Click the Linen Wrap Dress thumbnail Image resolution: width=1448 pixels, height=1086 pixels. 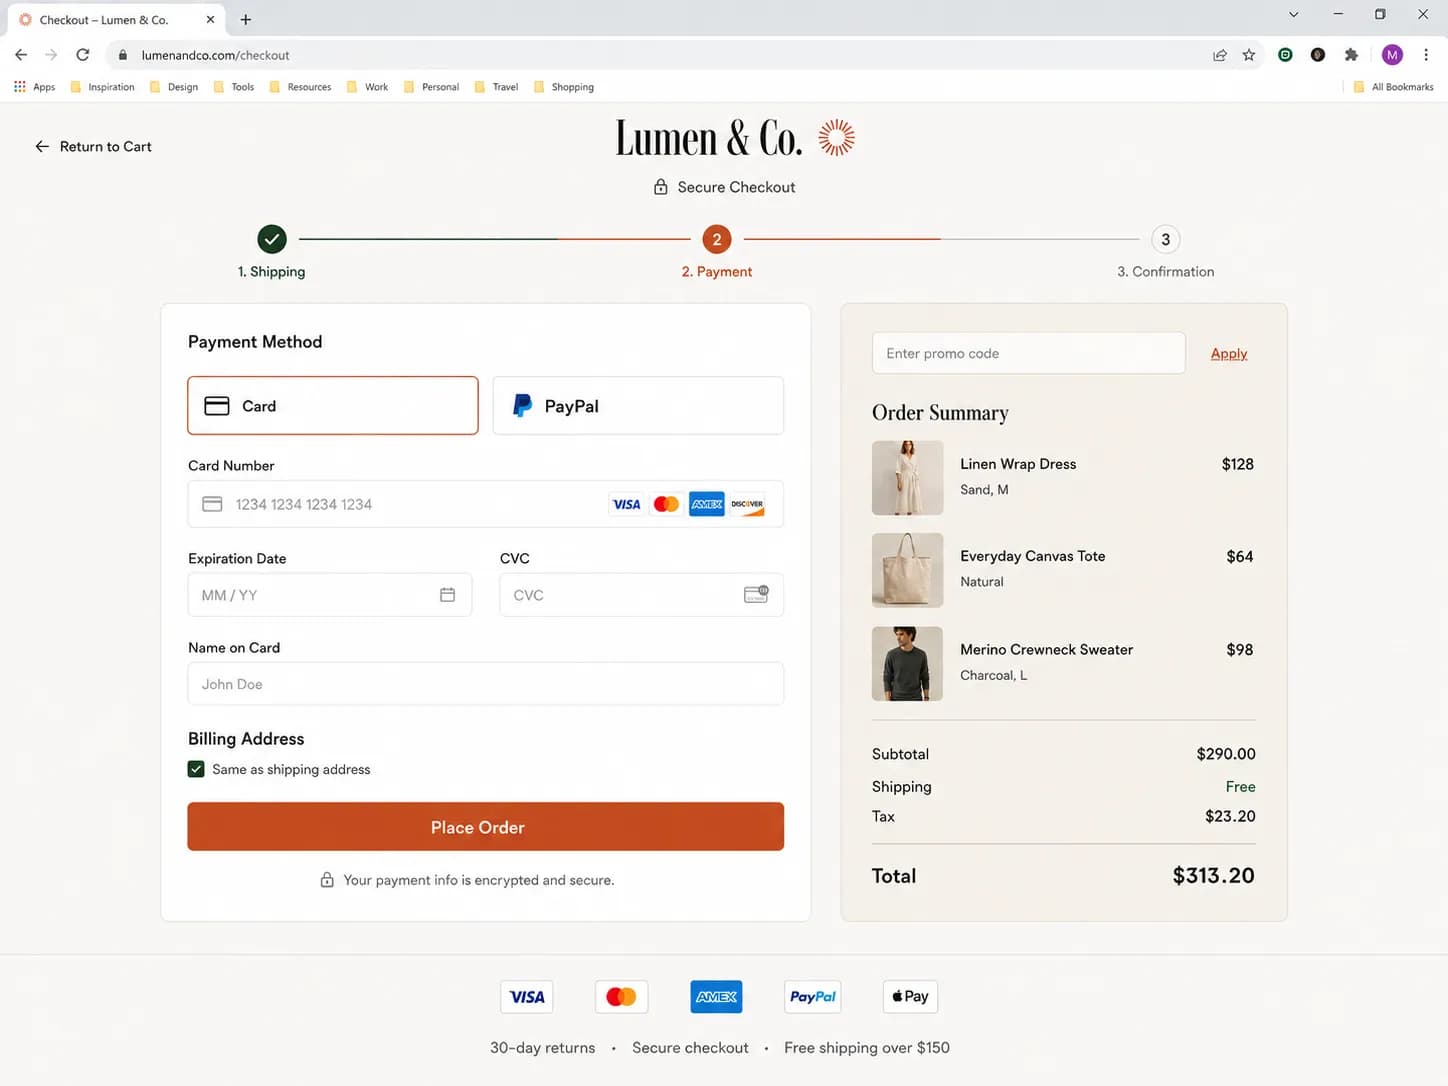click(908, 479)
